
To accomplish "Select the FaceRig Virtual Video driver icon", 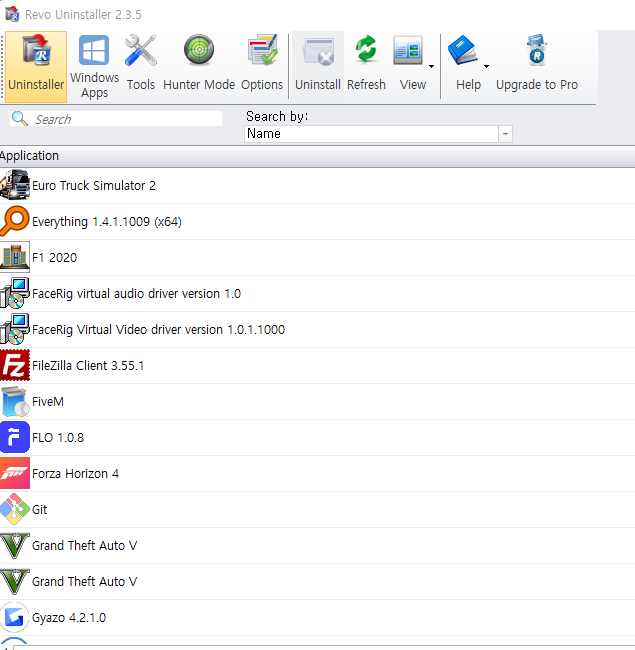I will 15,329.
